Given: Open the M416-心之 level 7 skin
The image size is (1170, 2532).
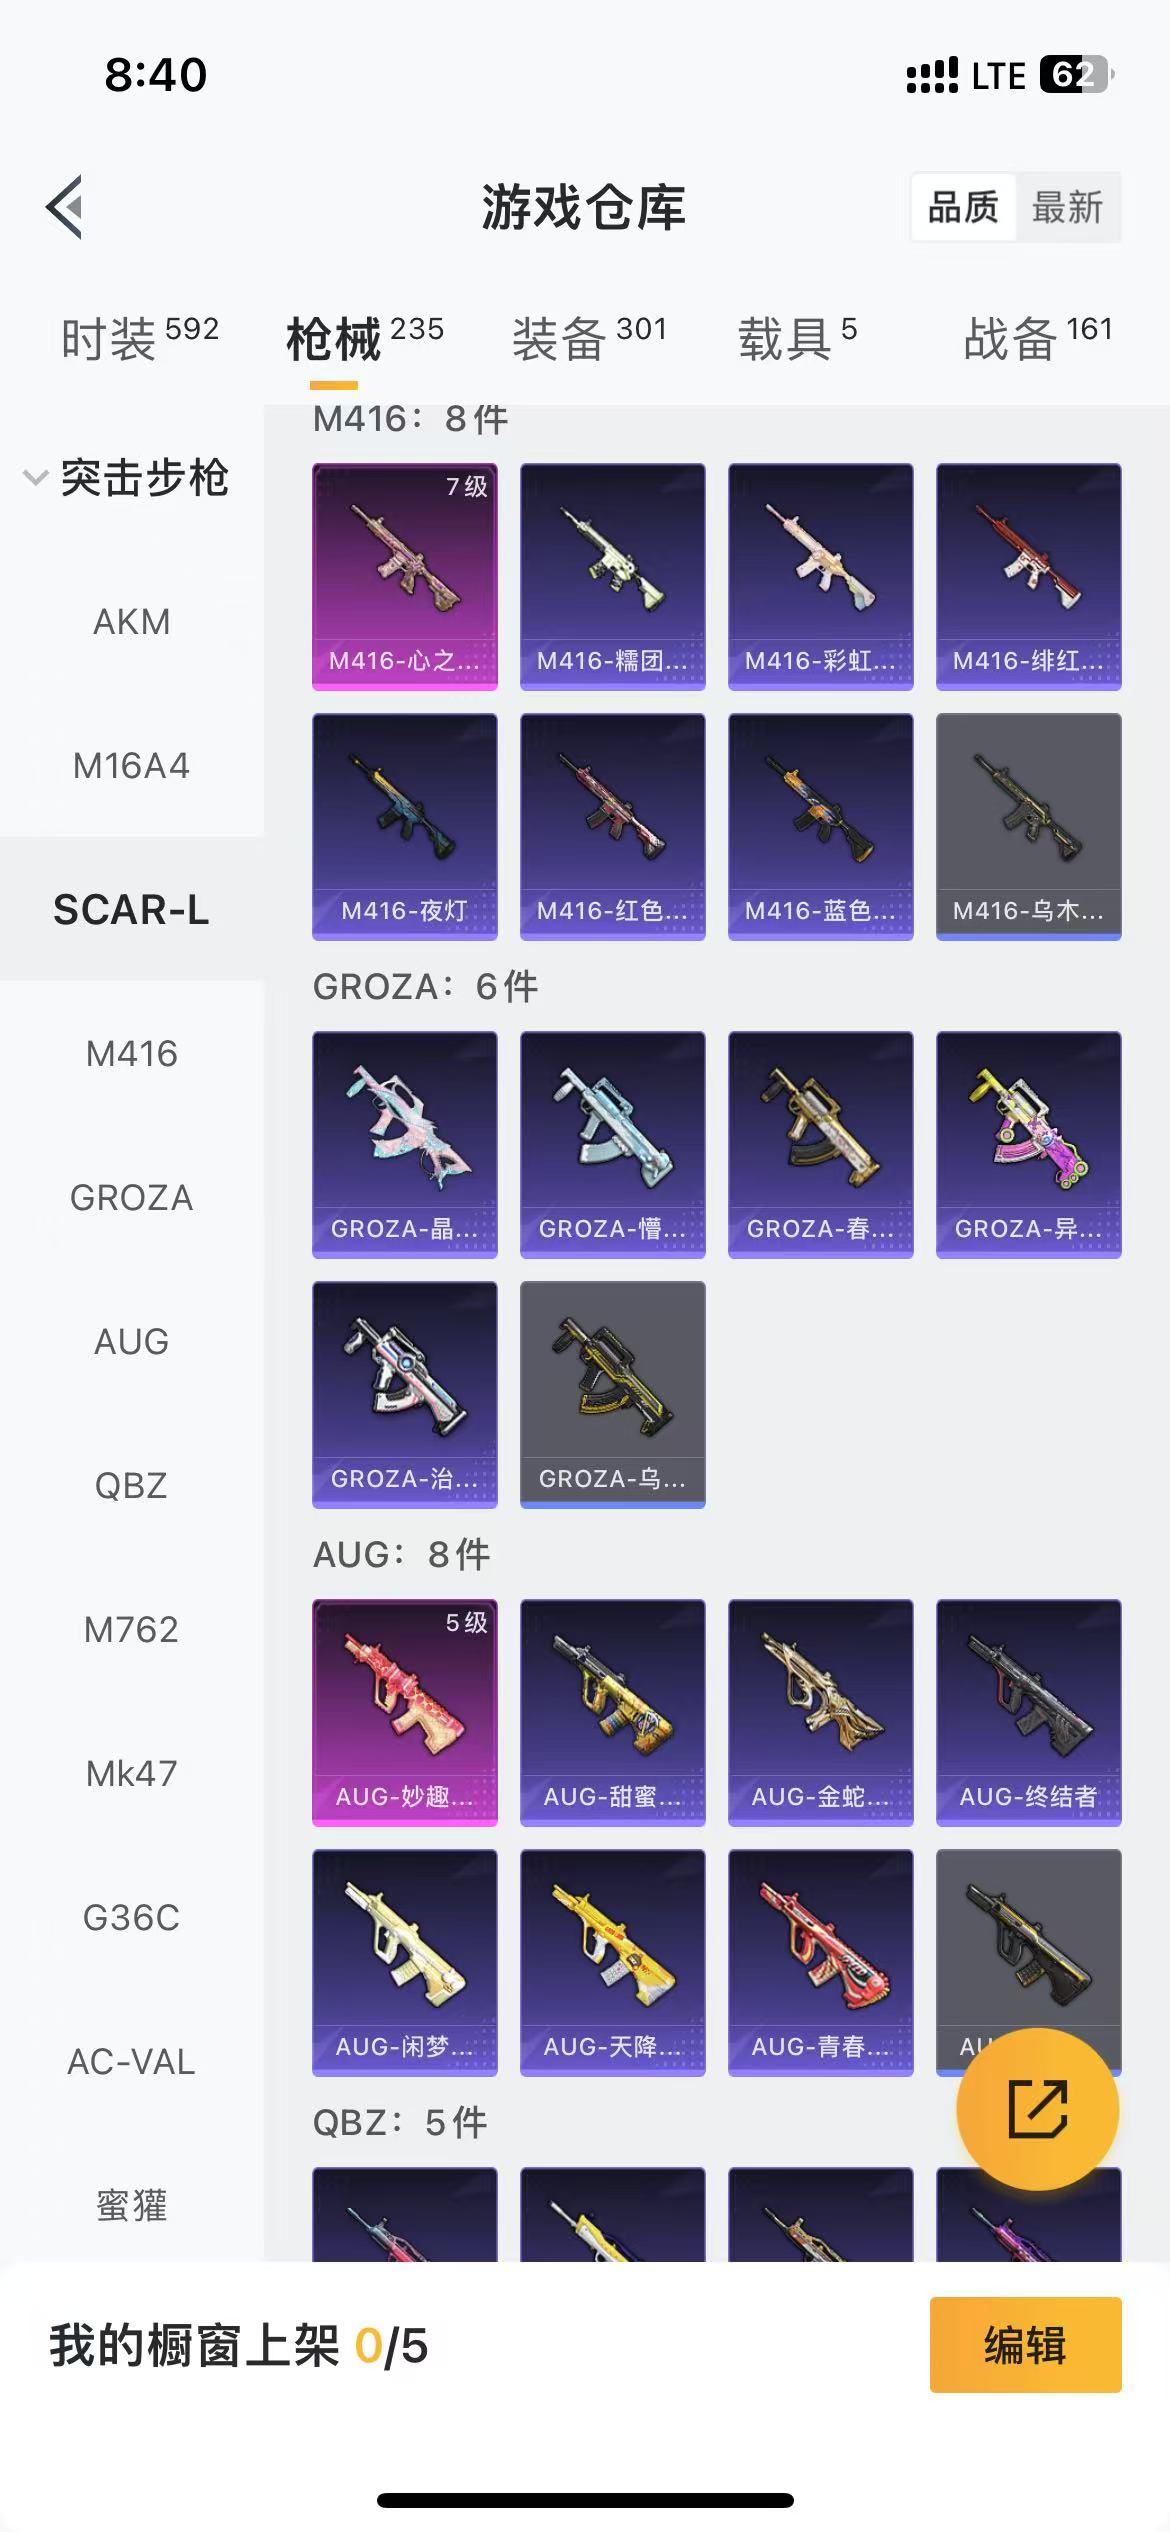Looking at the screenshot, I should [405, 576].
